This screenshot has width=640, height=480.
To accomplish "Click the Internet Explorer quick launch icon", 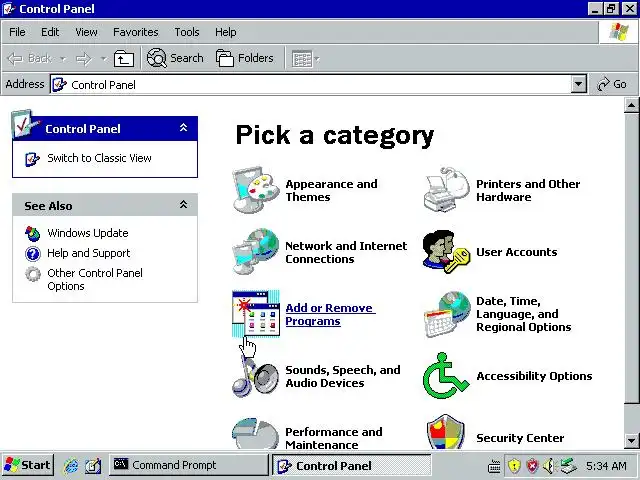I will click(x=71, y=465).
